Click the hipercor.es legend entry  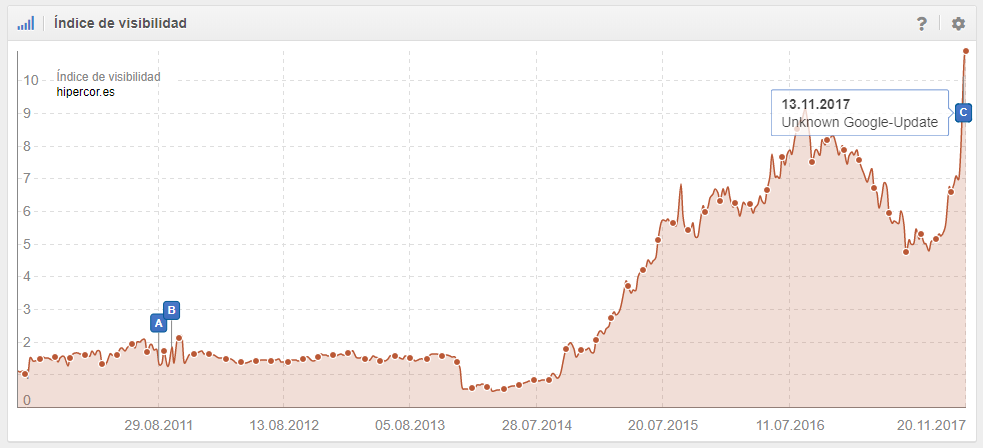(x=85, y=92)
